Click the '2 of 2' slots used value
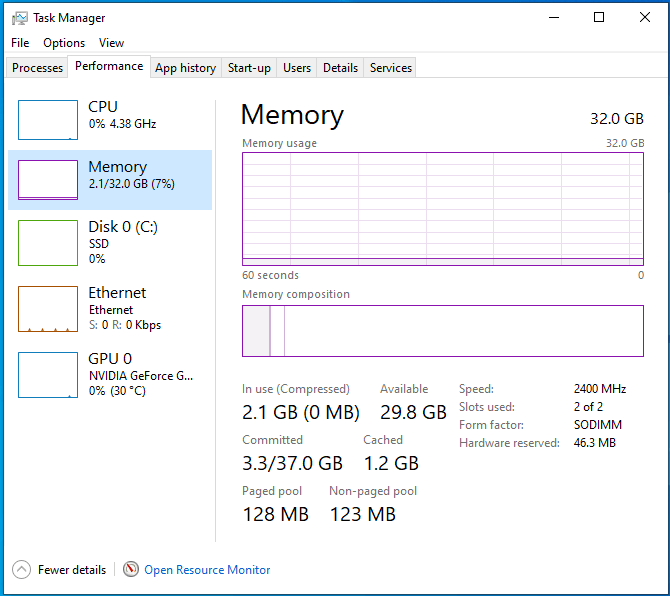 pyautogui.click(x=588, y=407)
